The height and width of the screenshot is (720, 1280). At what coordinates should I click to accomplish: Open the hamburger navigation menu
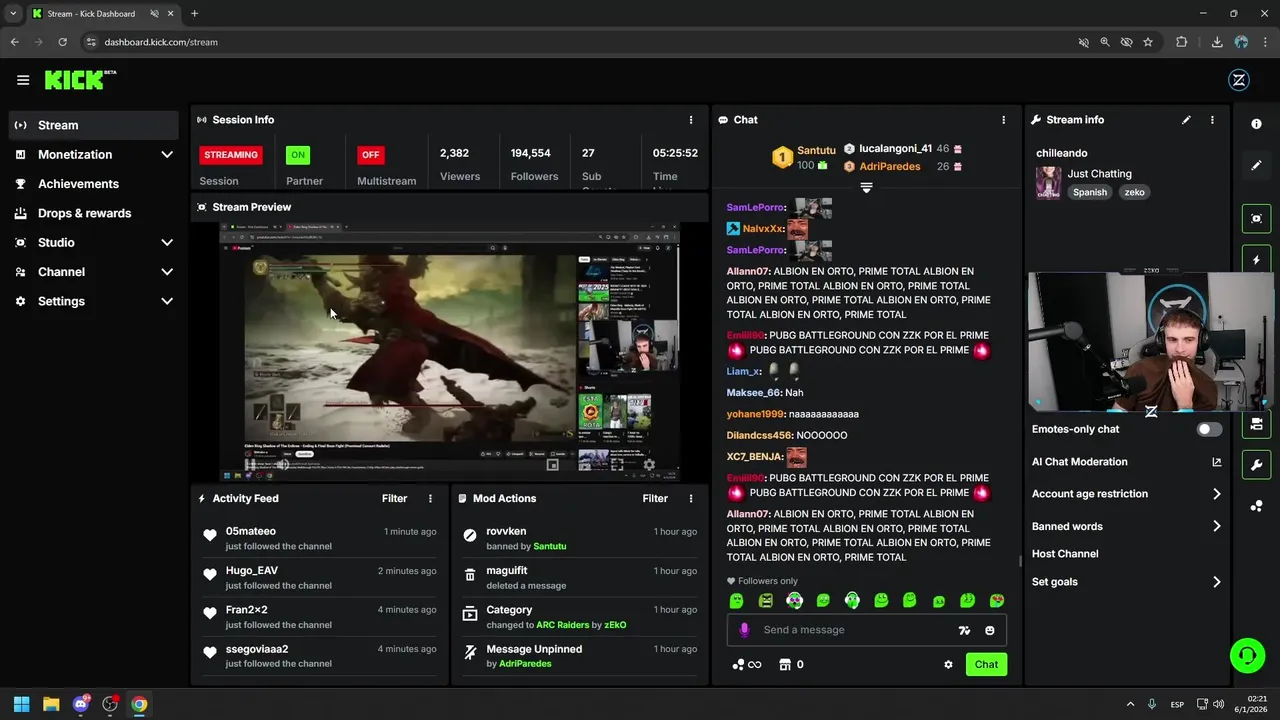pyautogui.click(x=23, y=80)
